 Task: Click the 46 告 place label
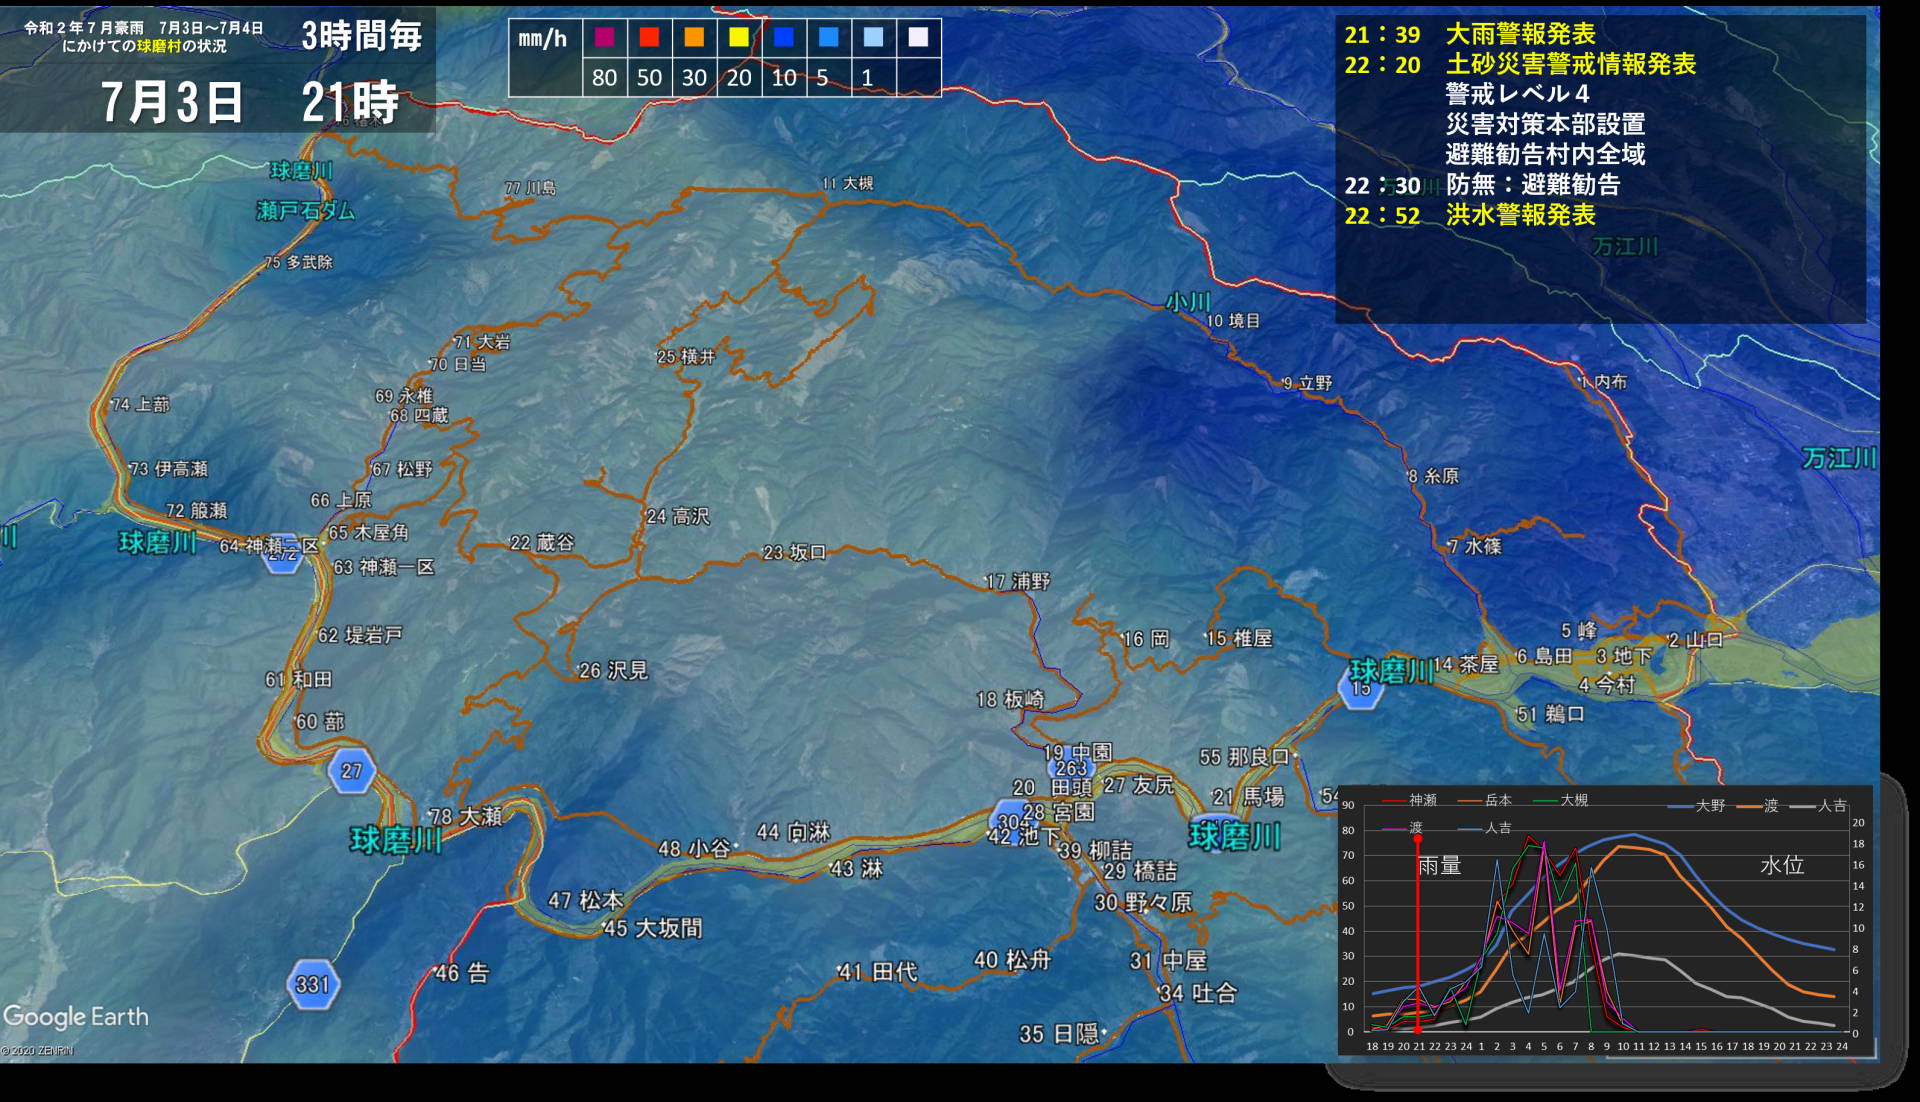click(x=462, y=973)
